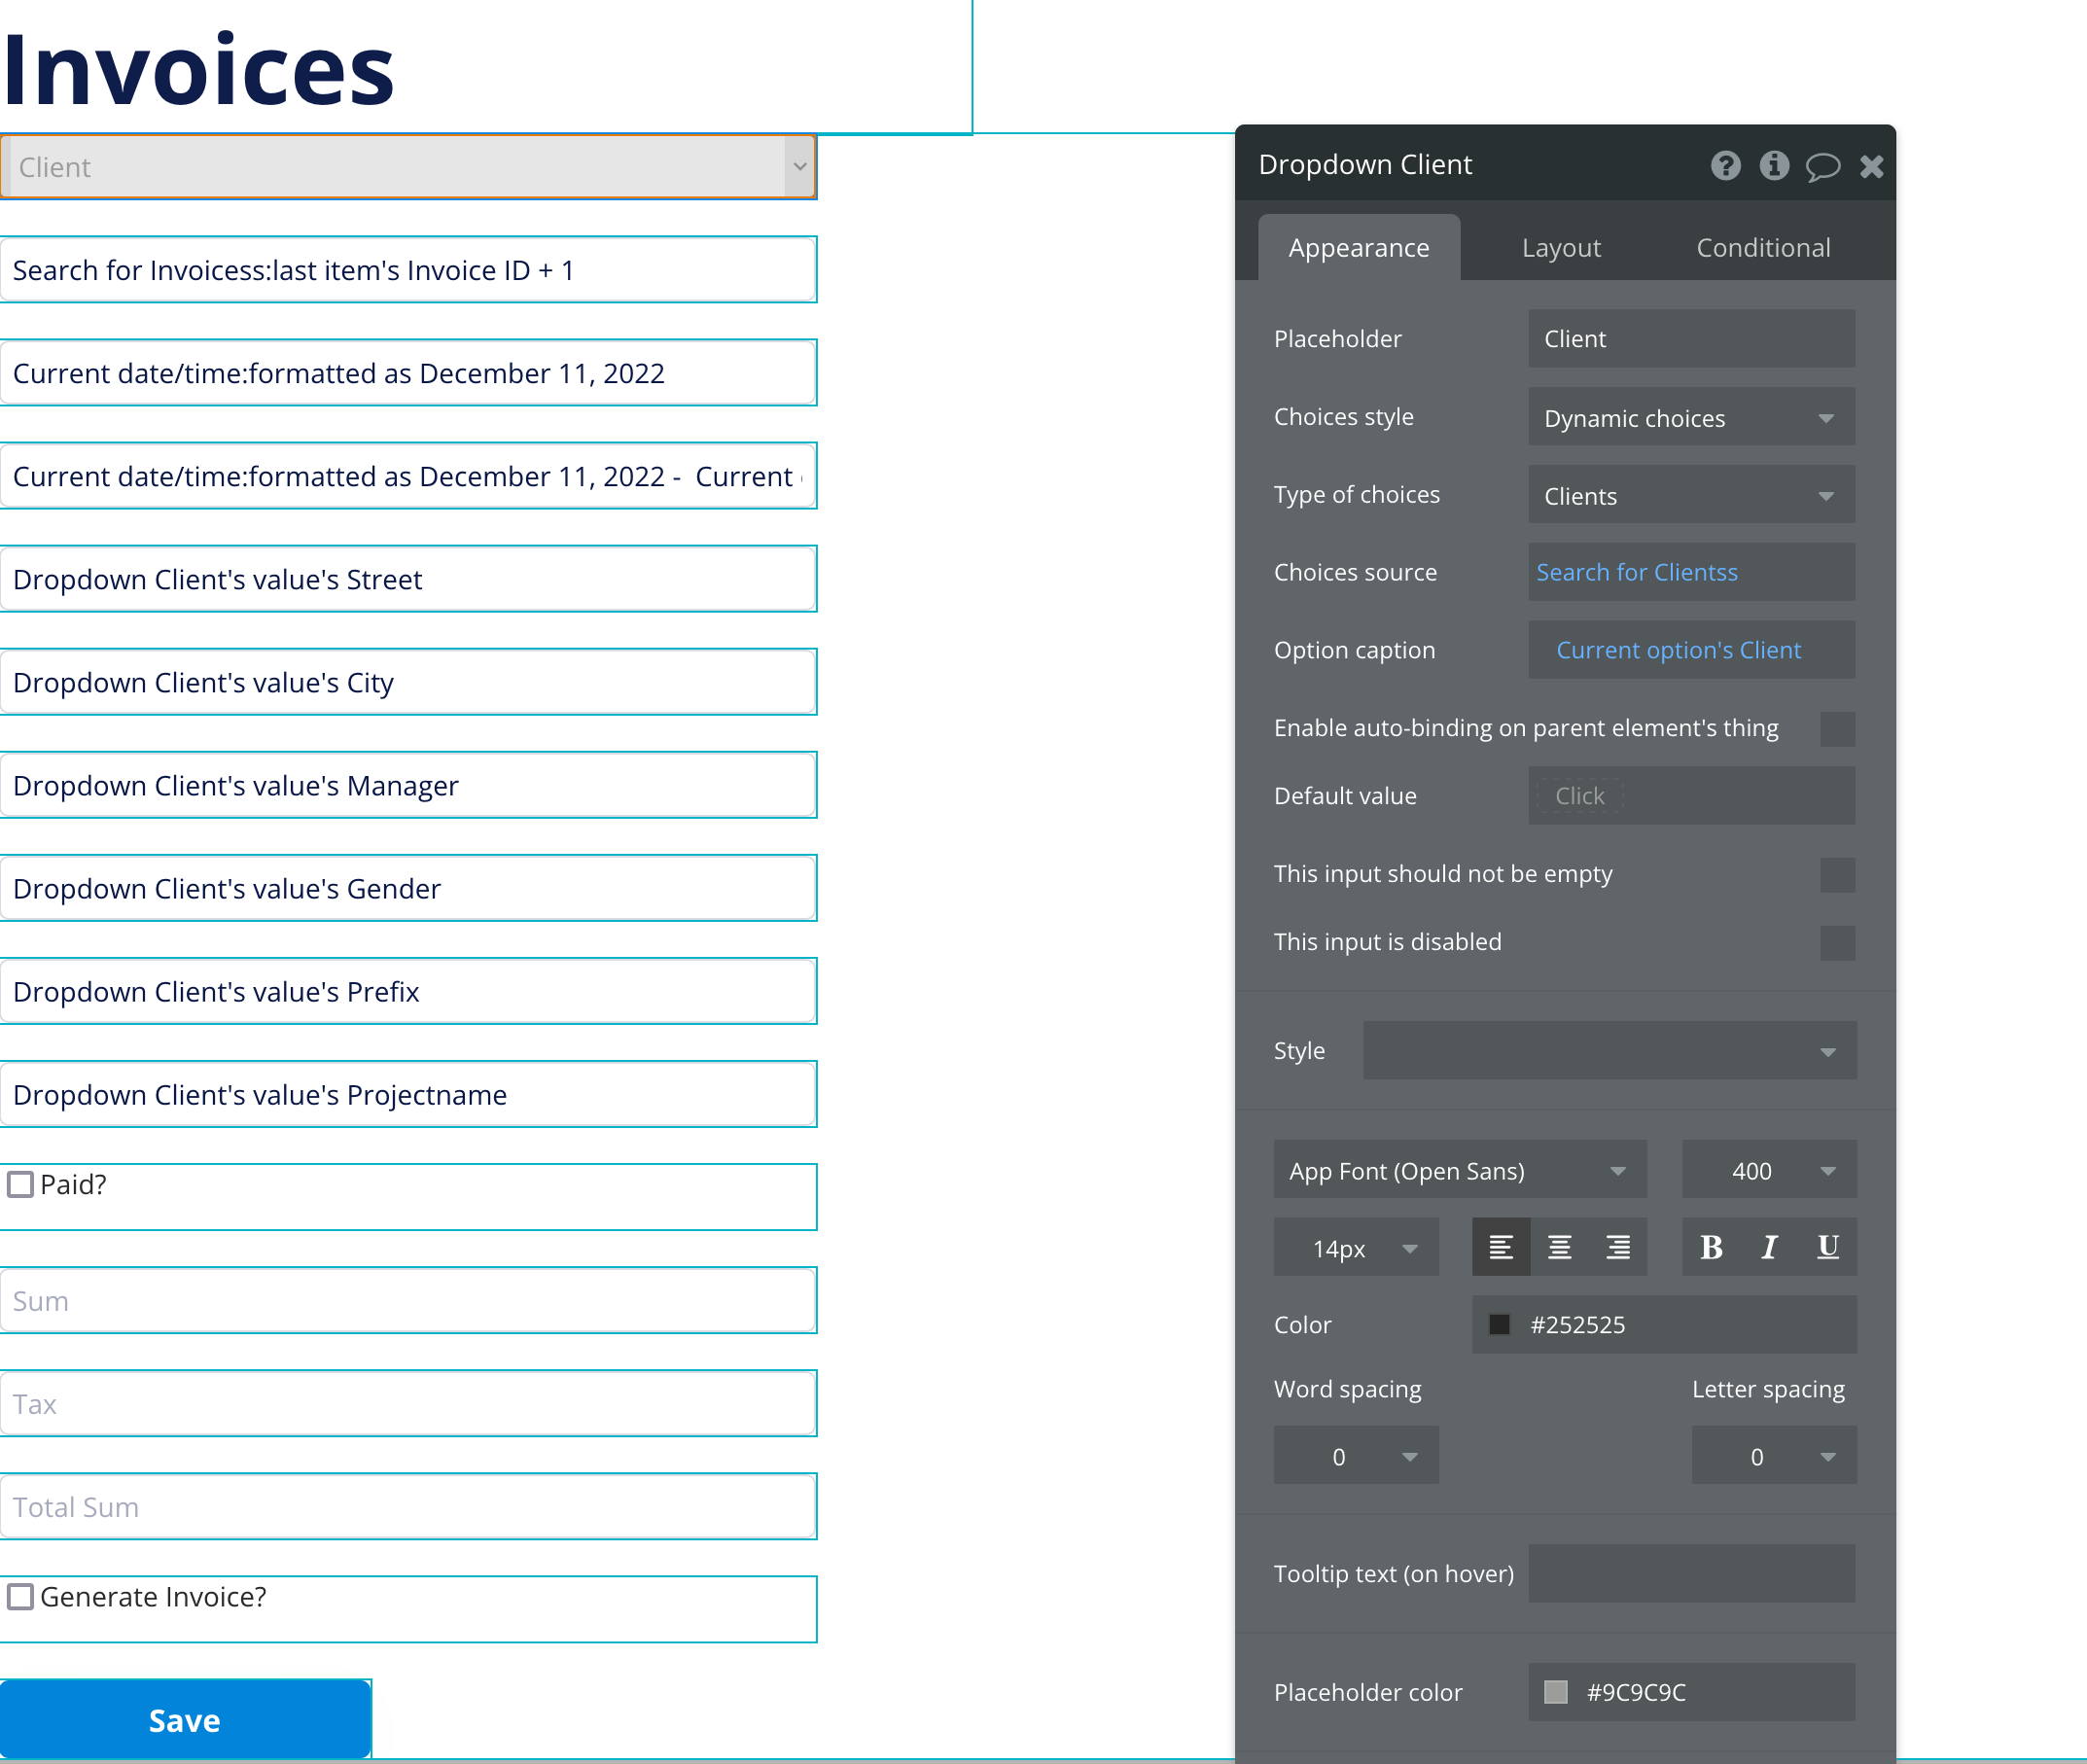Set text alignment to center
2087x1764 pixels.
click(1559, 1247)
